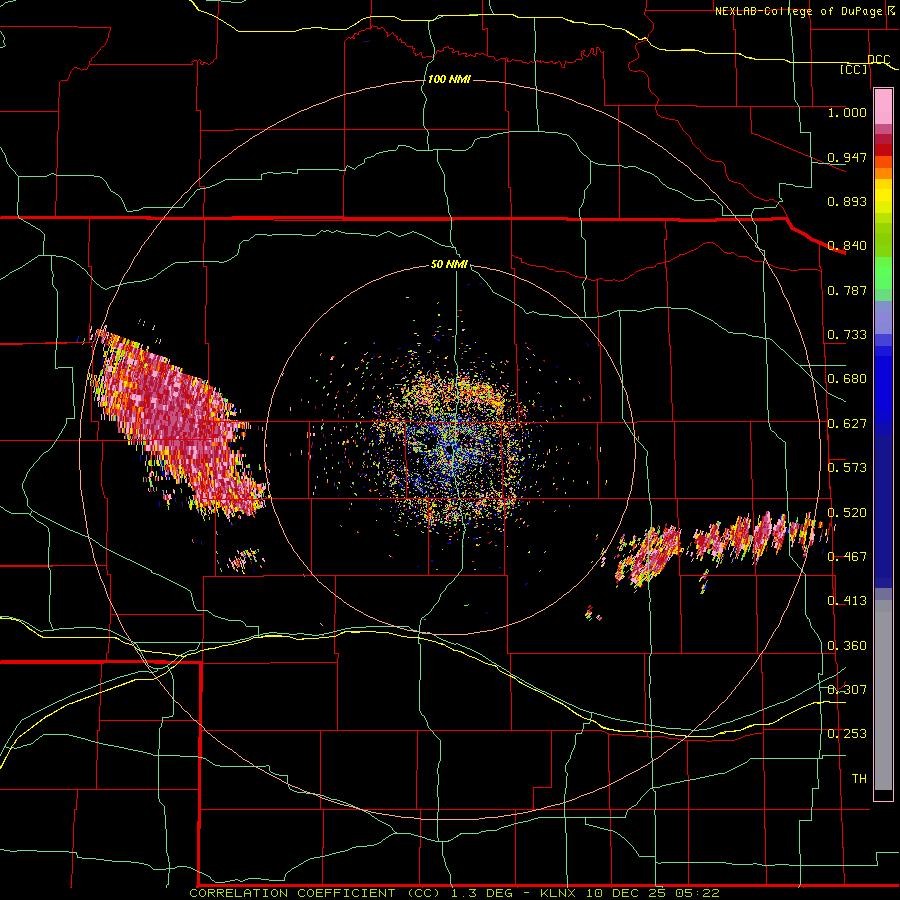This screenshot has height=900, width=900.
Task: Click the blue clutter at the radar center
Action: coord(451,451)
